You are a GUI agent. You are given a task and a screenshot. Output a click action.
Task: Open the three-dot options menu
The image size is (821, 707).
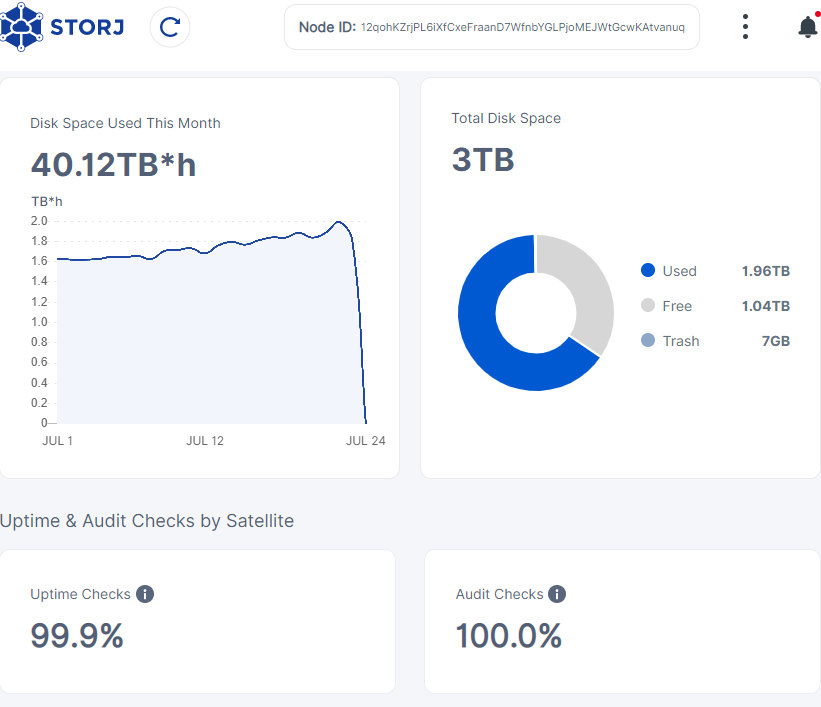[x=745, y=27]
